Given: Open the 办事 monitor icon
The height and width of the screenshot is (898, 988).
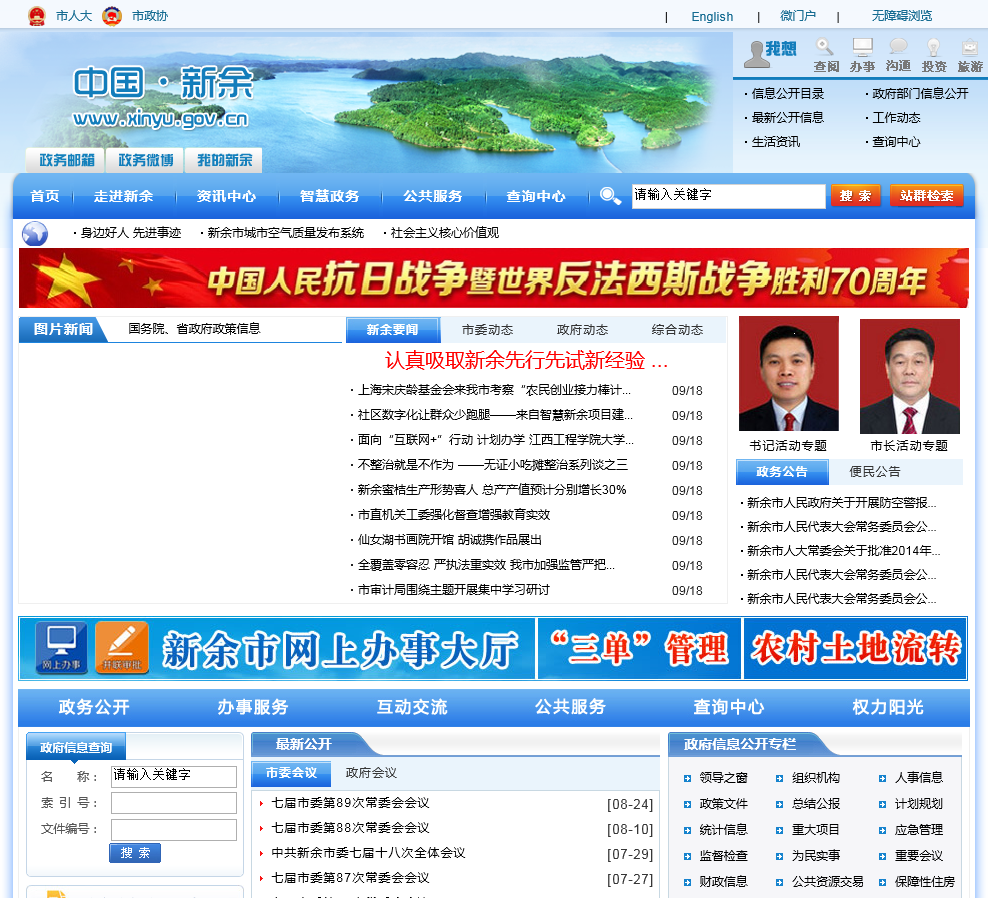Looking at the screenshot, I should 862,47.
